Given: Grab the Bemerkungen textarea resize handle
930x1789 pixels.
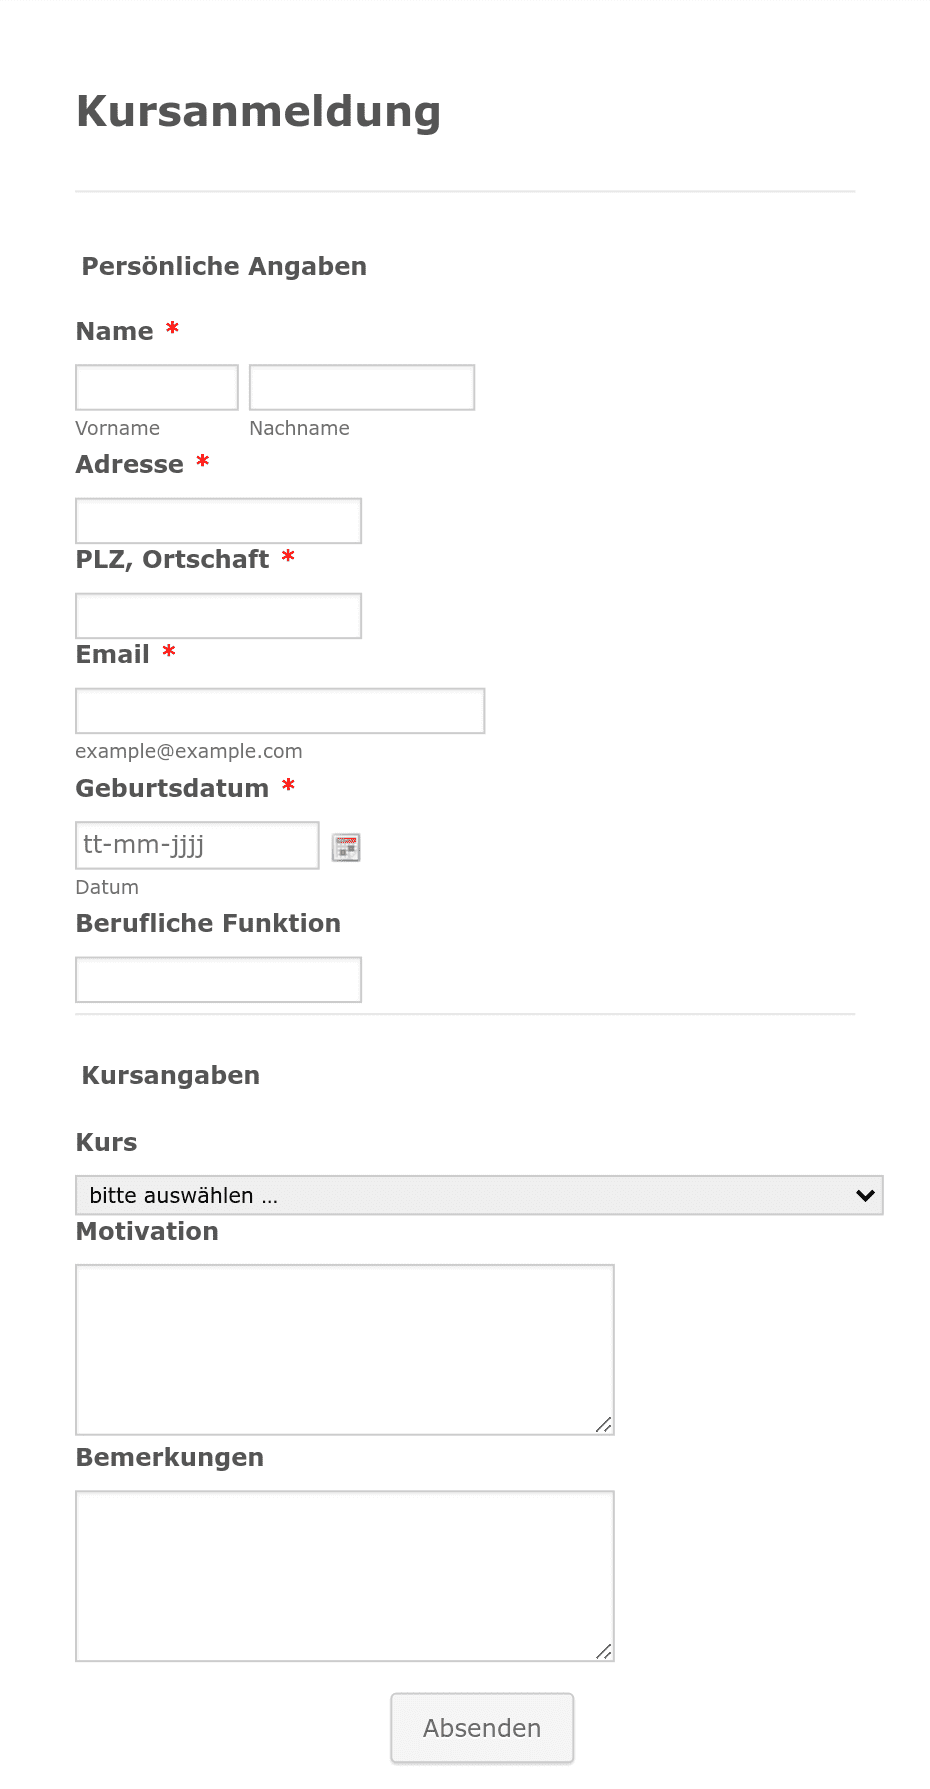Looking at the screenshot, I should click(604, 1651).
